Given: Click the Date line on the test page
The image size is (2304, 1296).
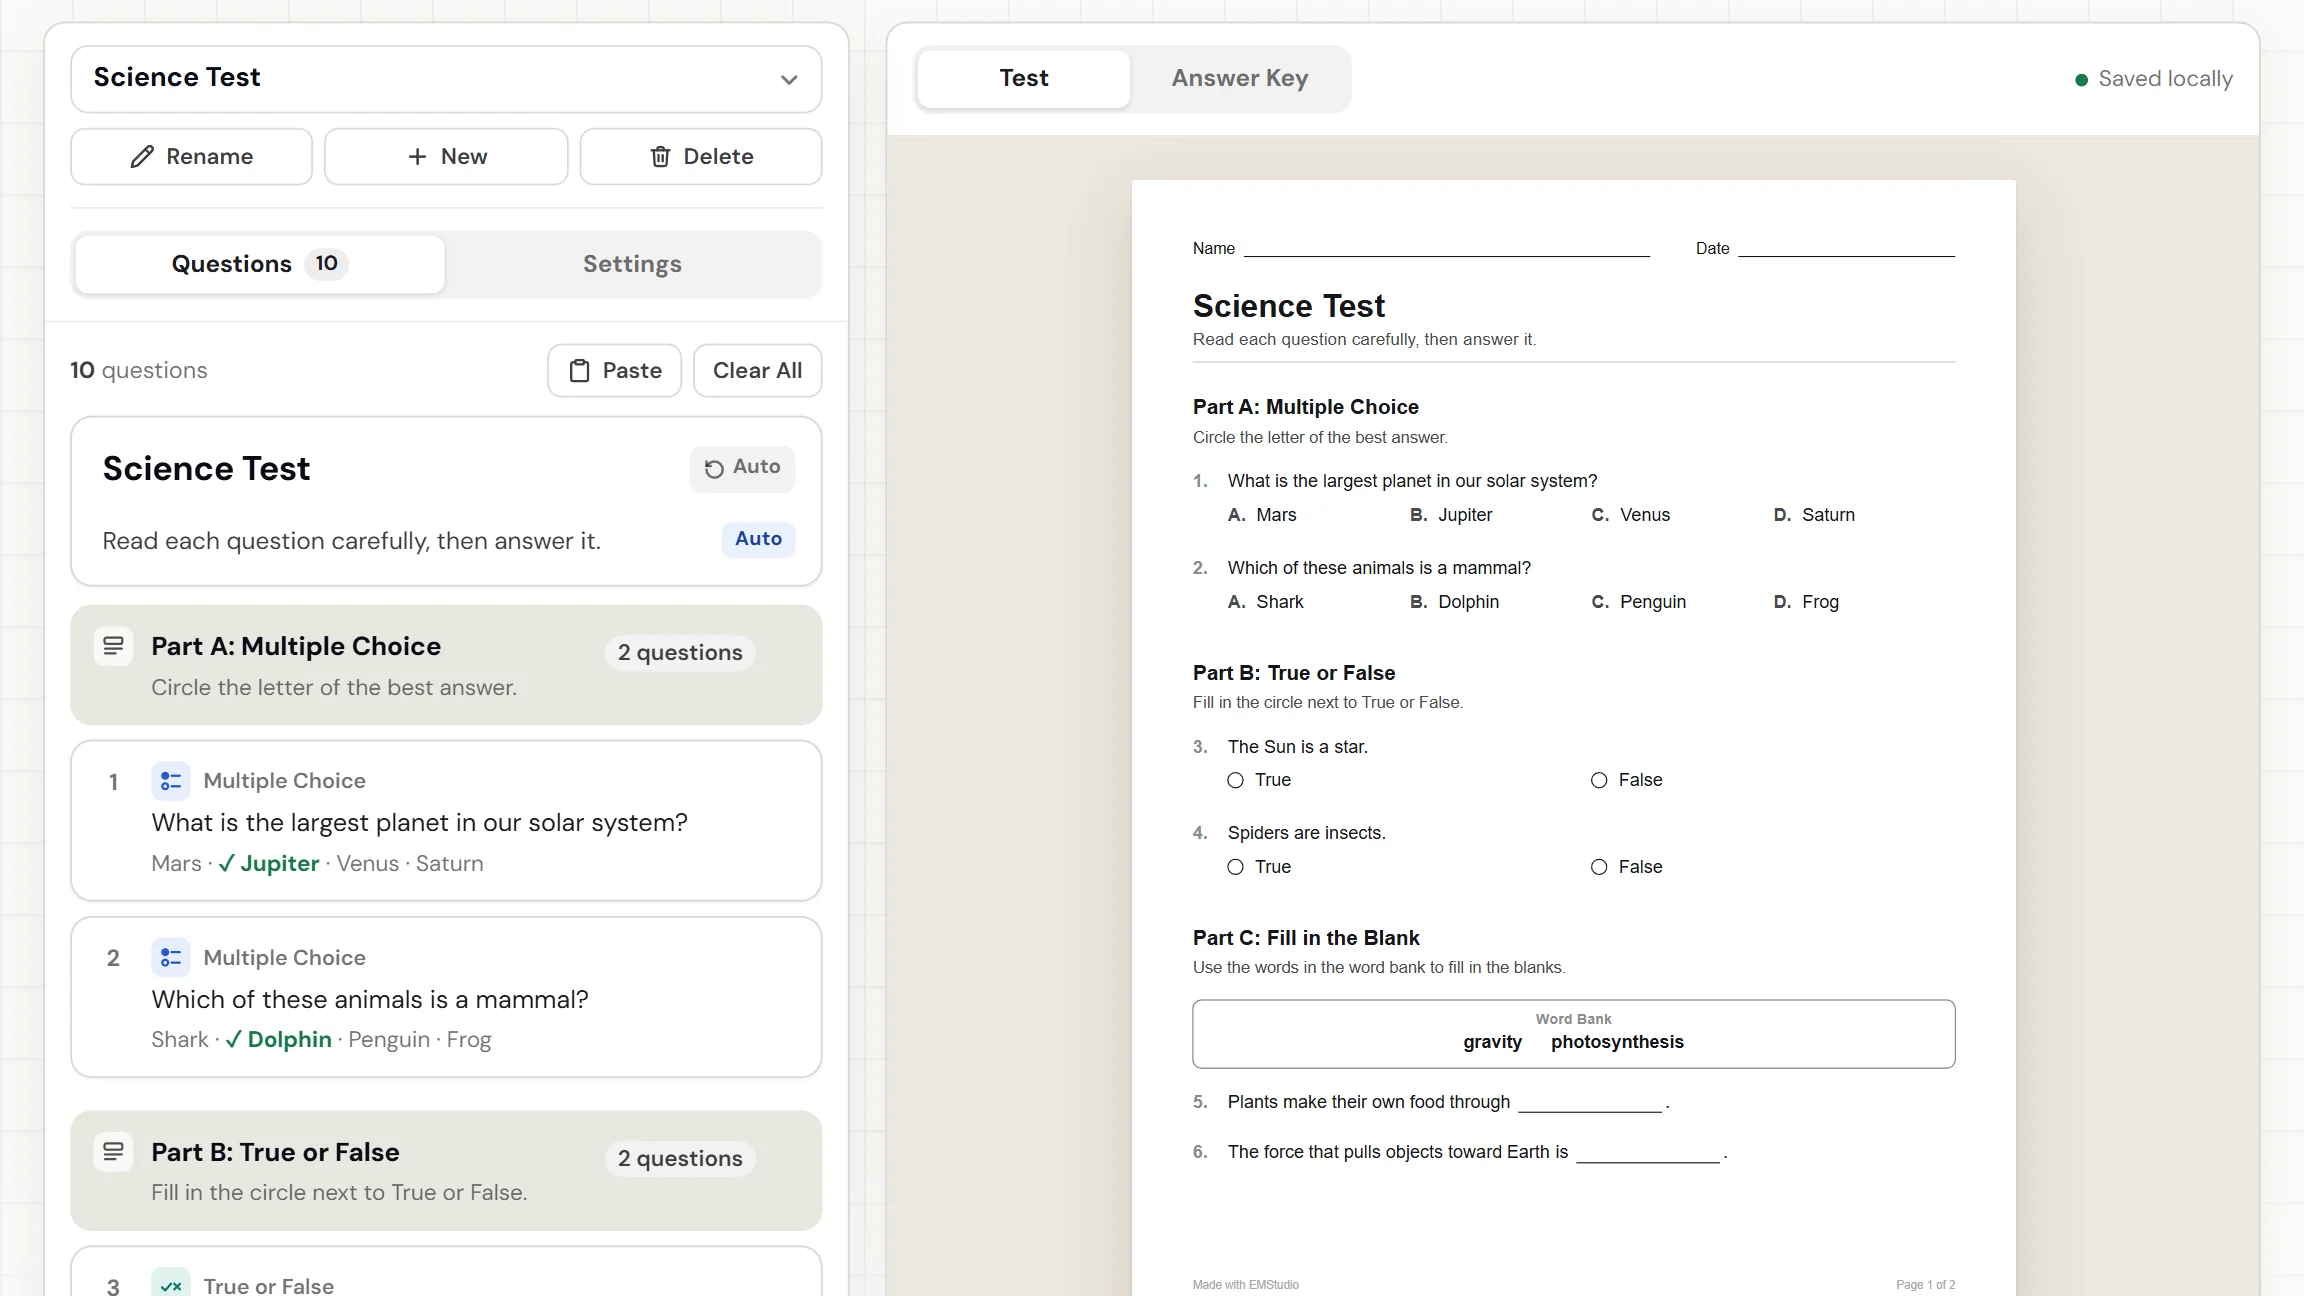Looking at the screenshot, I should [x=1846, y=249].
